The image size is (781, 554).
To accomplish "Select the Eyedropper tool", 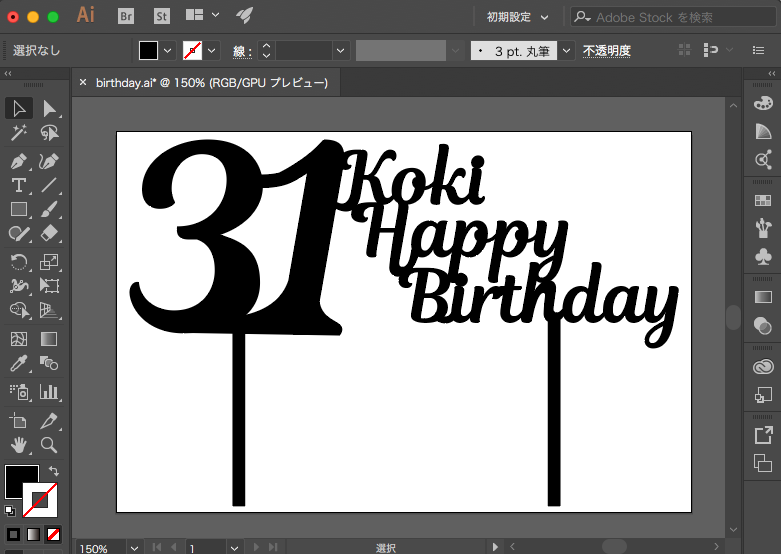I will coord(19,363).
